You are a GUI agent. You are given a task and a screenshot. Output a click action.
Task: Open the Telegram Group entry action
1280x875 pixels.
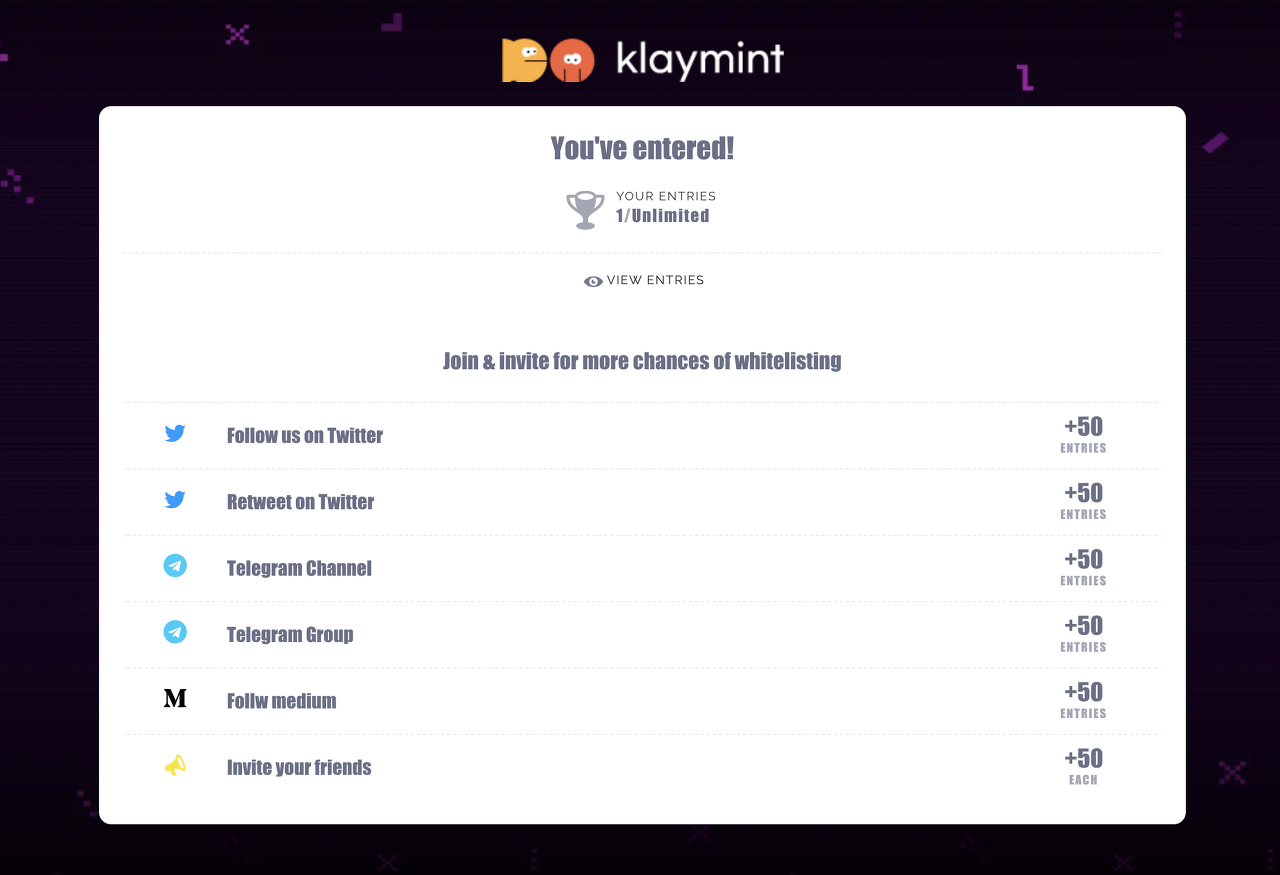click(642, 635)
